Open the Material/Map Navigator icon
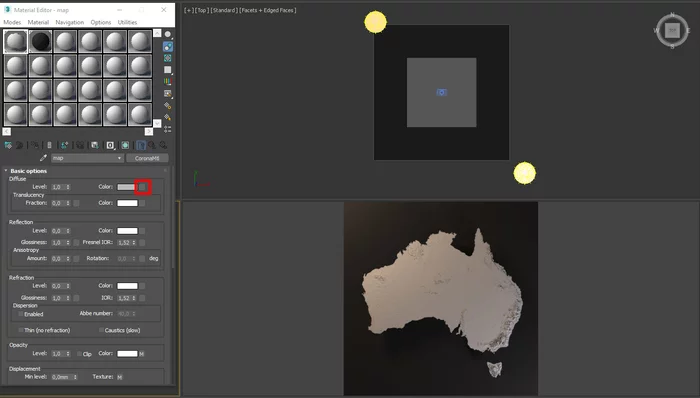The height and width of the screenshot is (398, 700). point(167,129)
